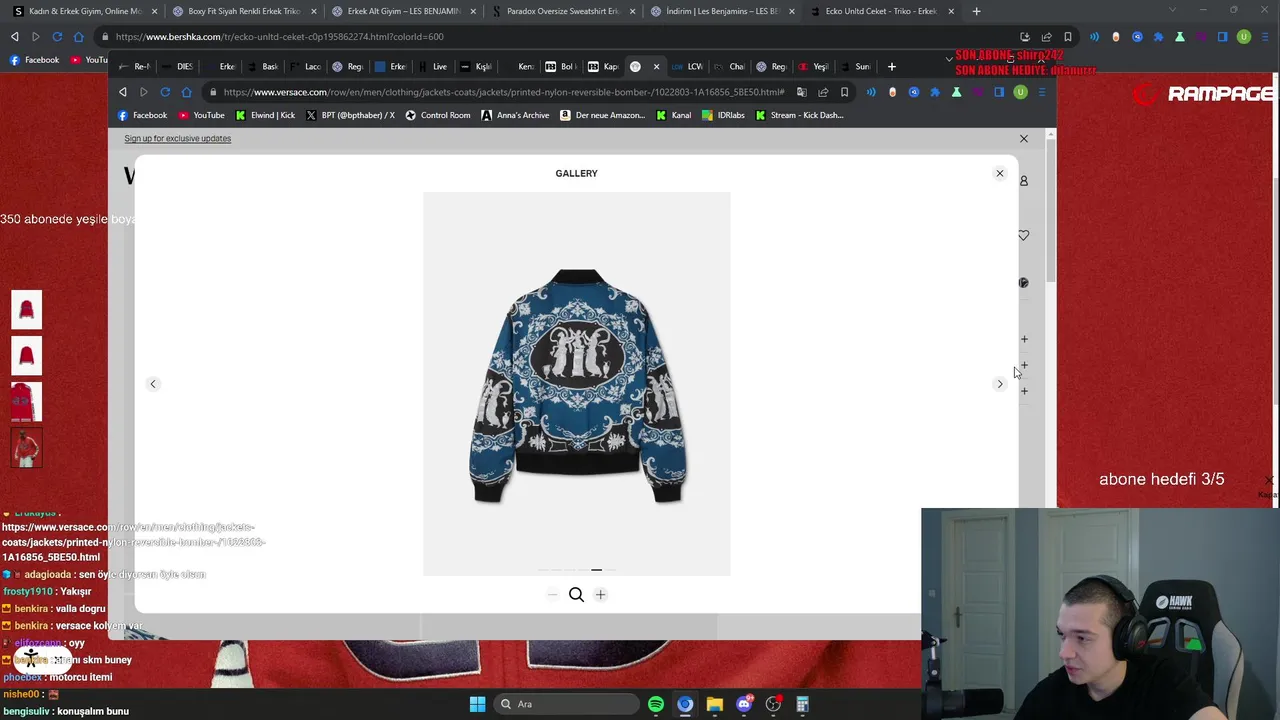Switch to 'Kadın & Erkek Giyim' Bershka tab

click(x=83, y=11)
